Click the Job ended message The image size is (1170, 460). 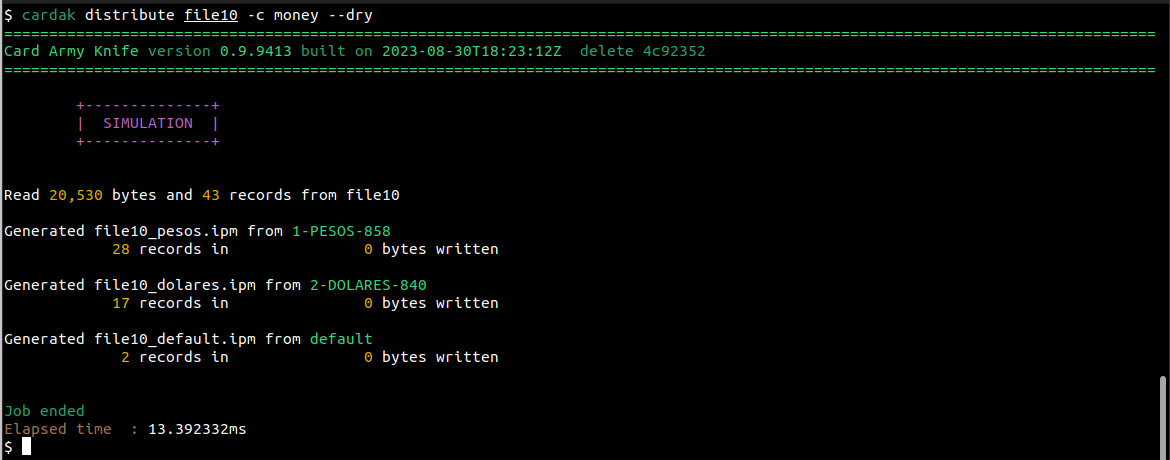[x=45, y=411]
